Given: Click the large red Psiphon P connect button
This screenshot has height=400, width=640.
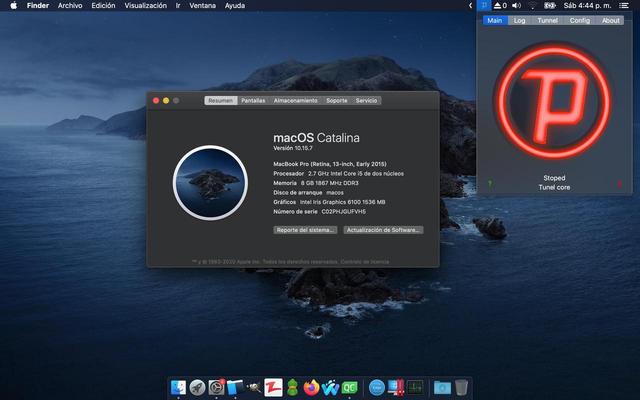Looking at the screenshot, I should (554, 100).
